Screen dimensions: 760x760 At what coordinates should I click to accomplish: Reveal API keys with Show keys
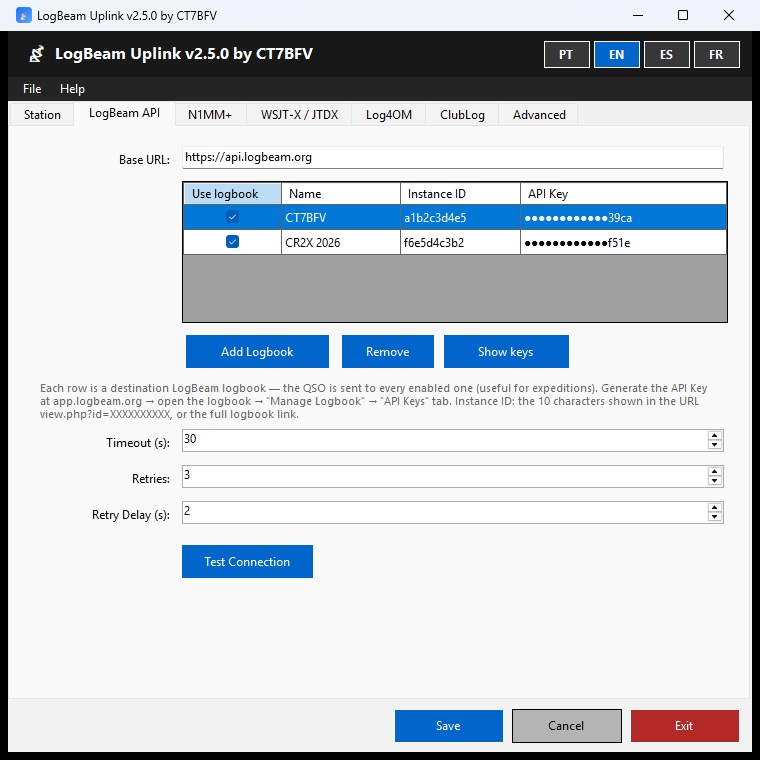point(506,351)
